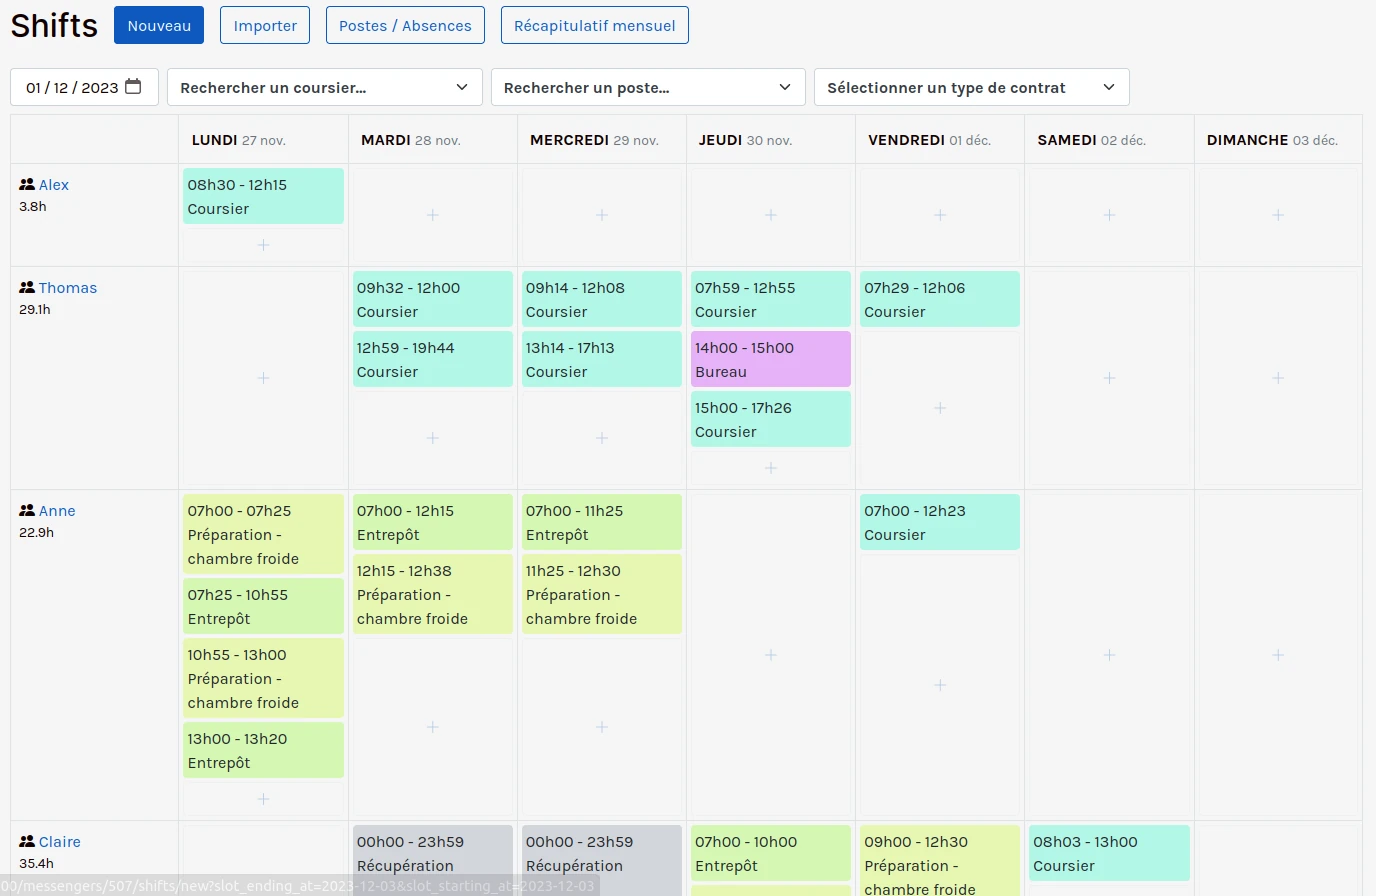
Task: Open courier Thomas's profile link
Action: 68,288
